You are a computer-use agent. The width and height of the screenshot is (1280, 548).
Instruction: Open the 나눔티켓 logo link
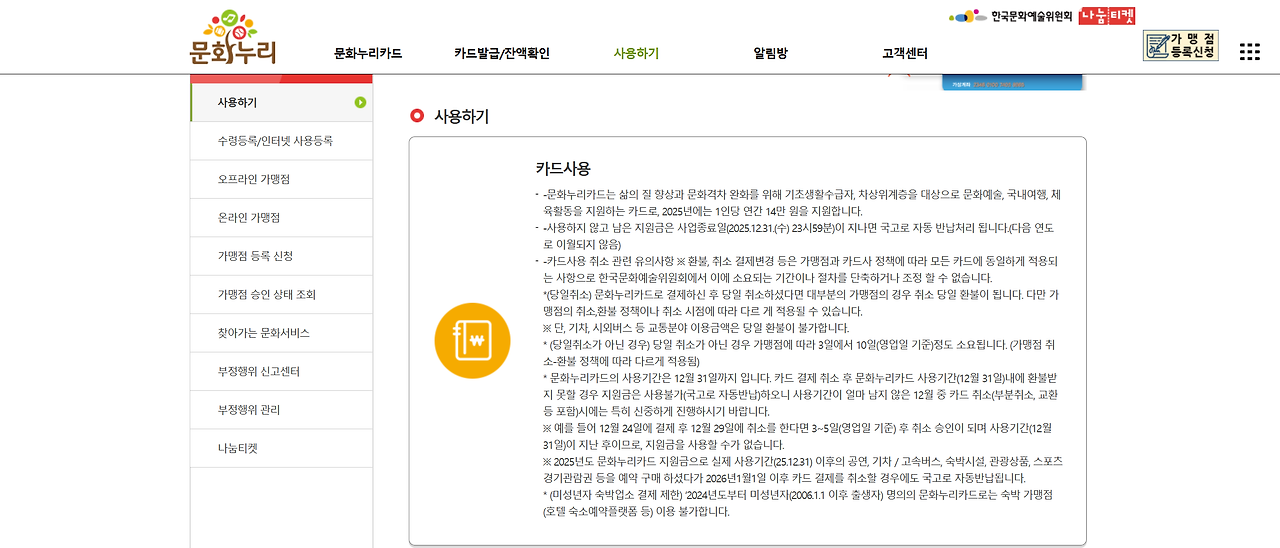point(1107,16)
